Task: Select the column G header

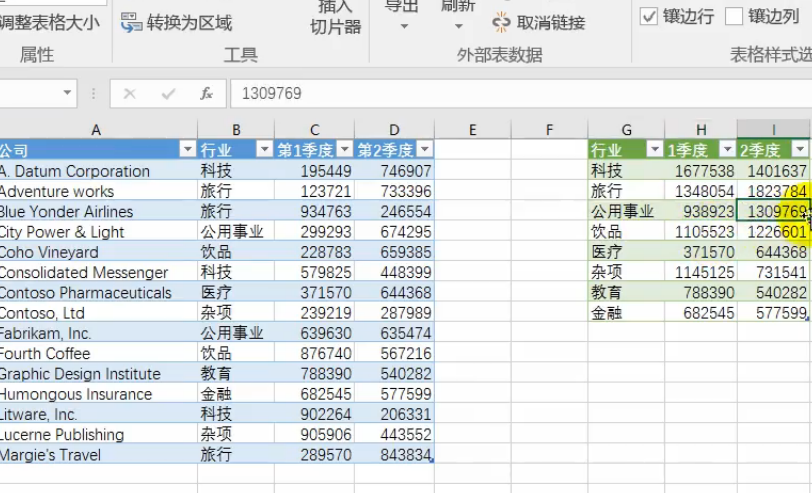Action: point(626,129)
